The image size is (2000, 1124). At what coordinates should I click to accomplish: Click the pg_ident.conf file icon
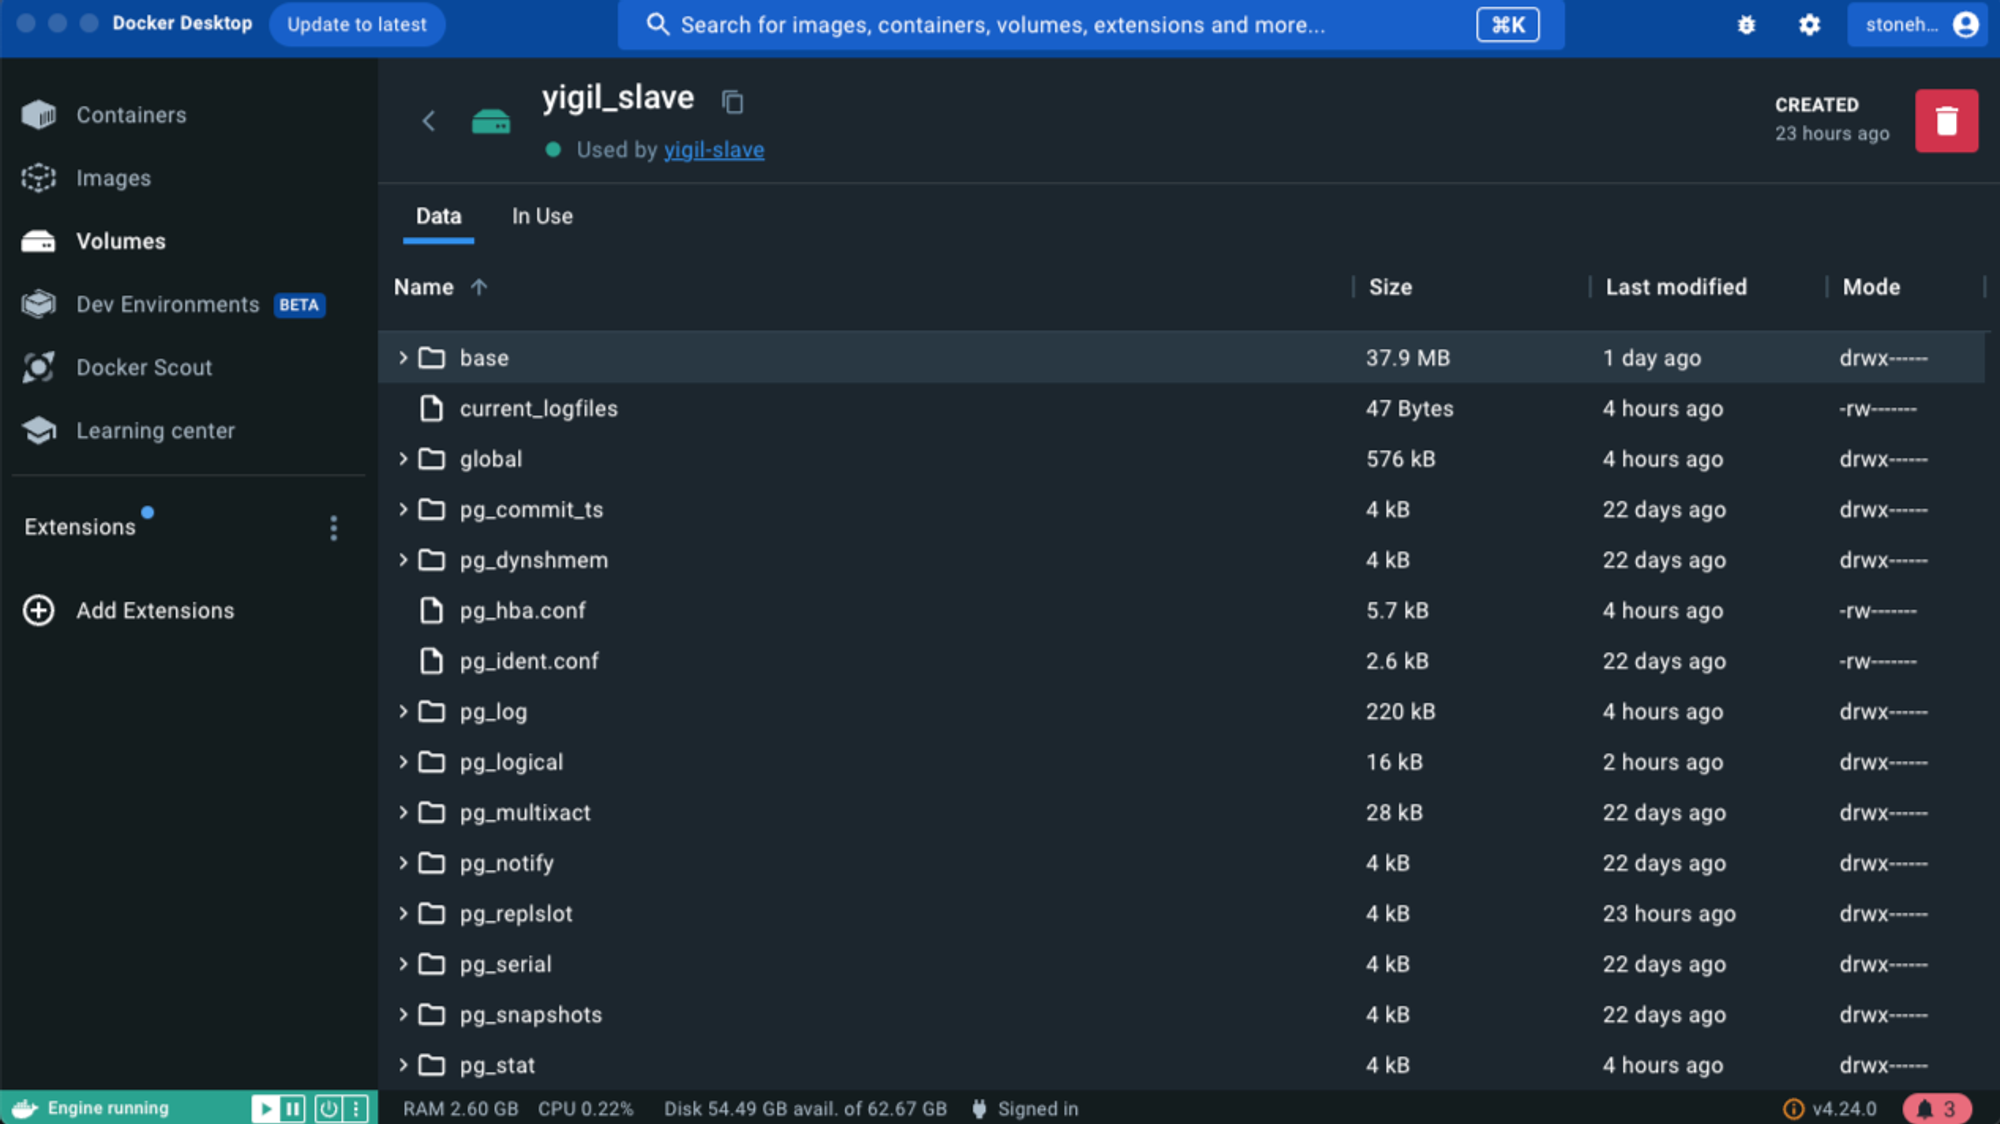click(431, 661)
